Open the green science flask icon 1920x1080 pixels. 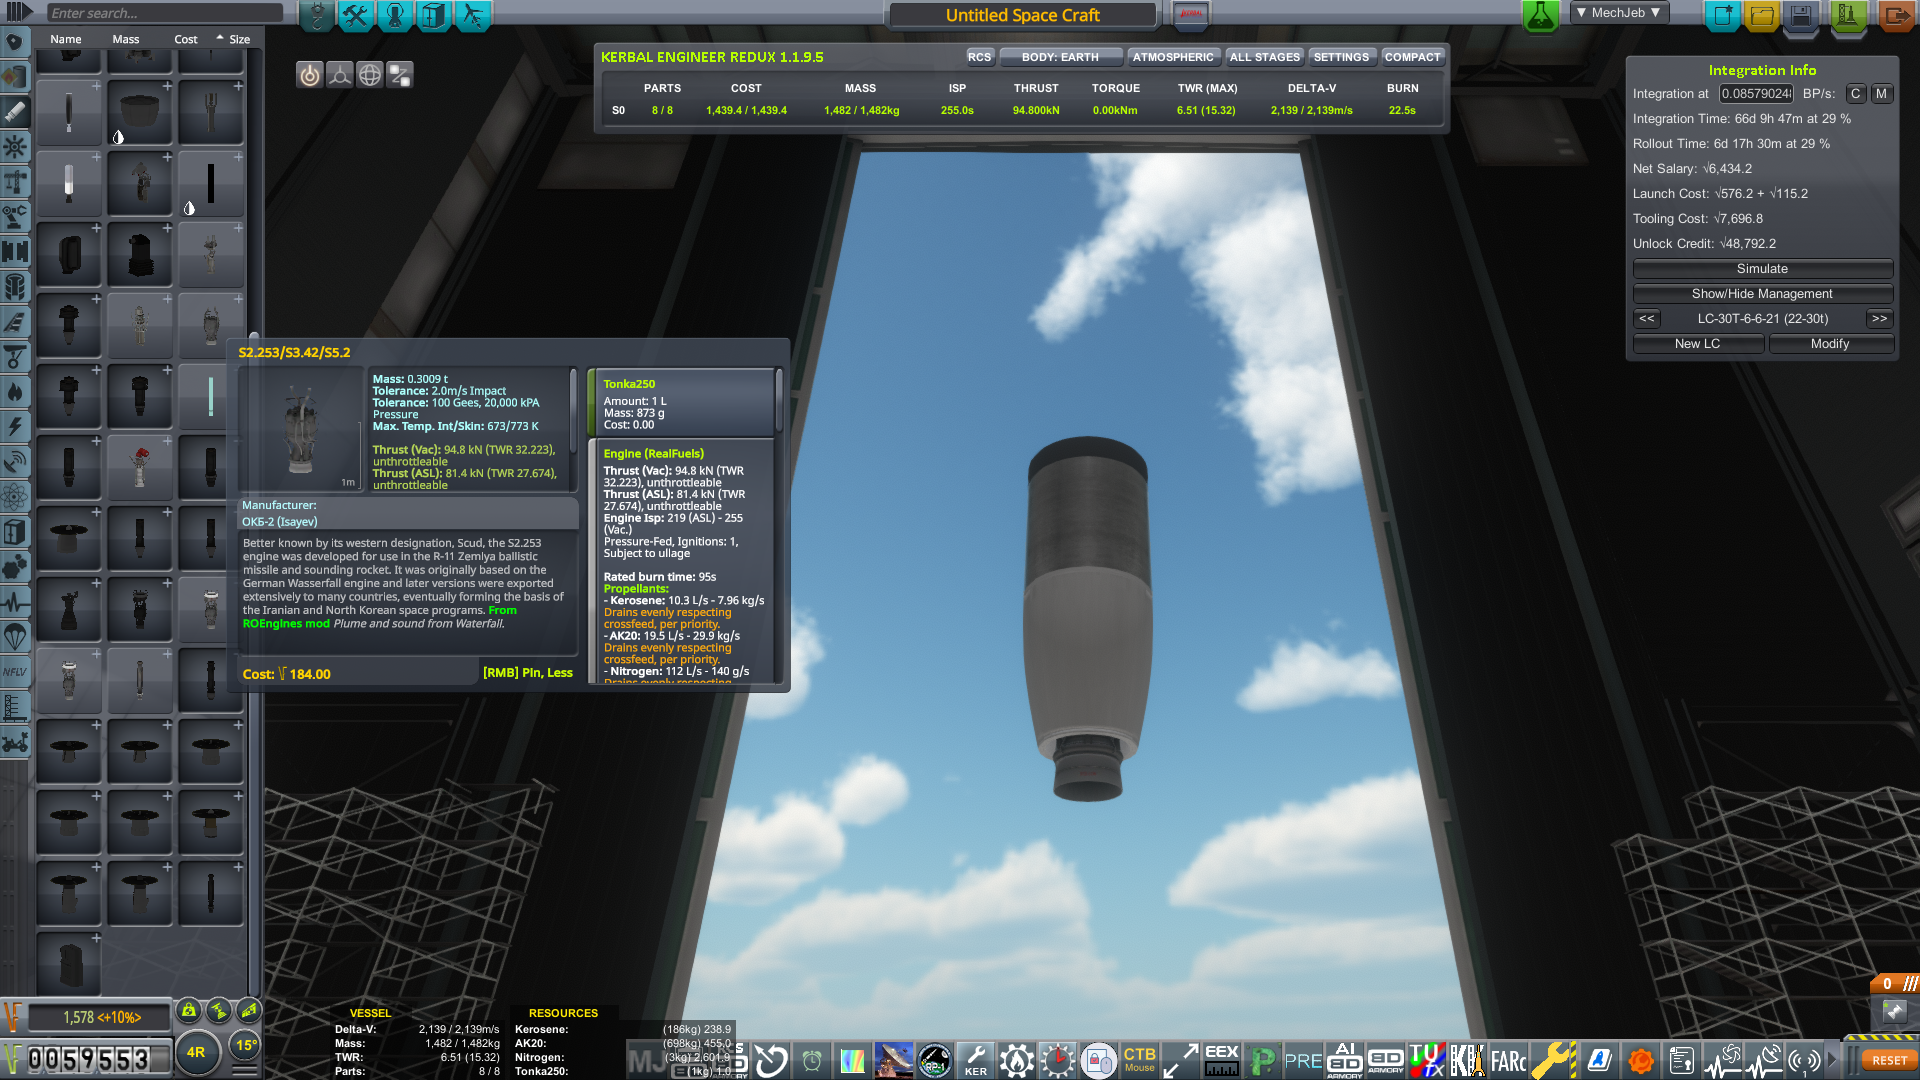pyautogui.click(x=1540, y=15)
